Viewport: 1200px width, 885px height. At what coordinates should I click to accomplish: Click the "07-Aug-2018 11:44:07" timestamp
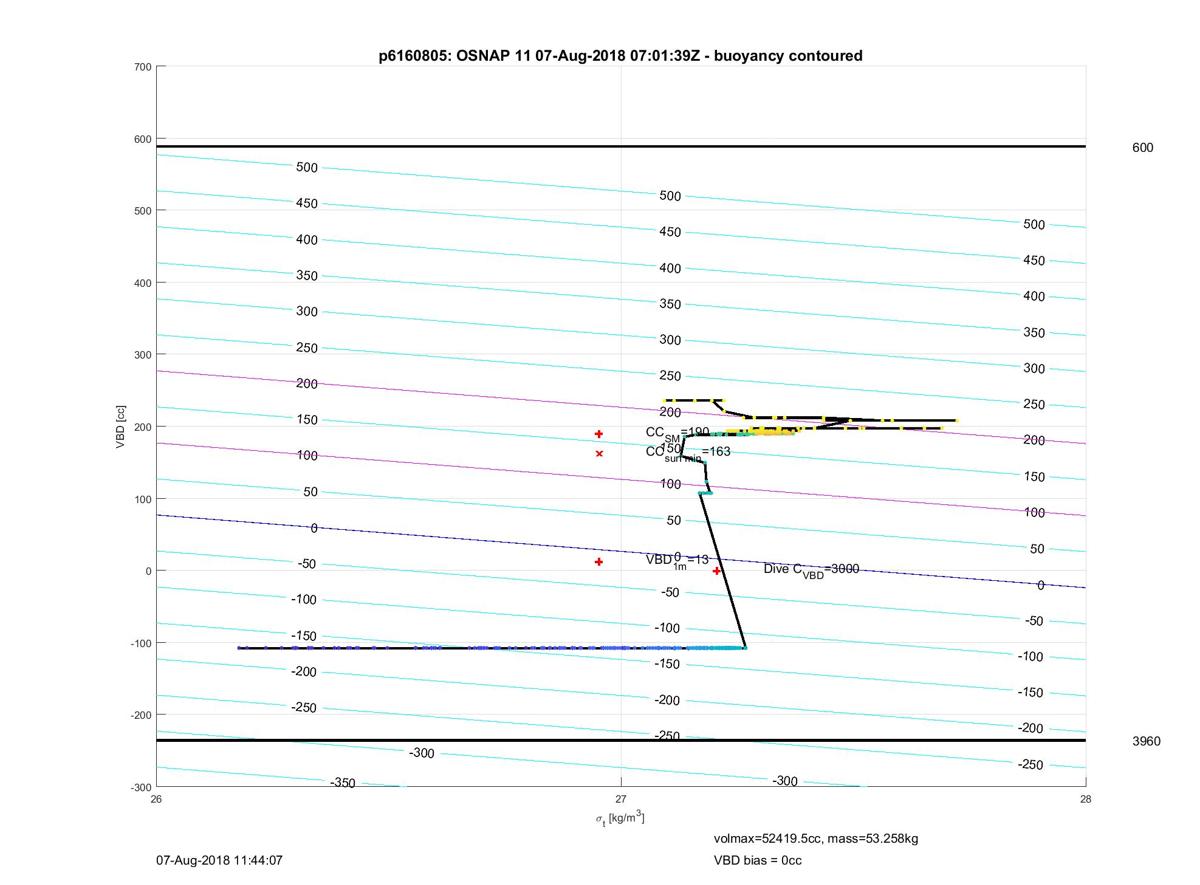[220, 860]
